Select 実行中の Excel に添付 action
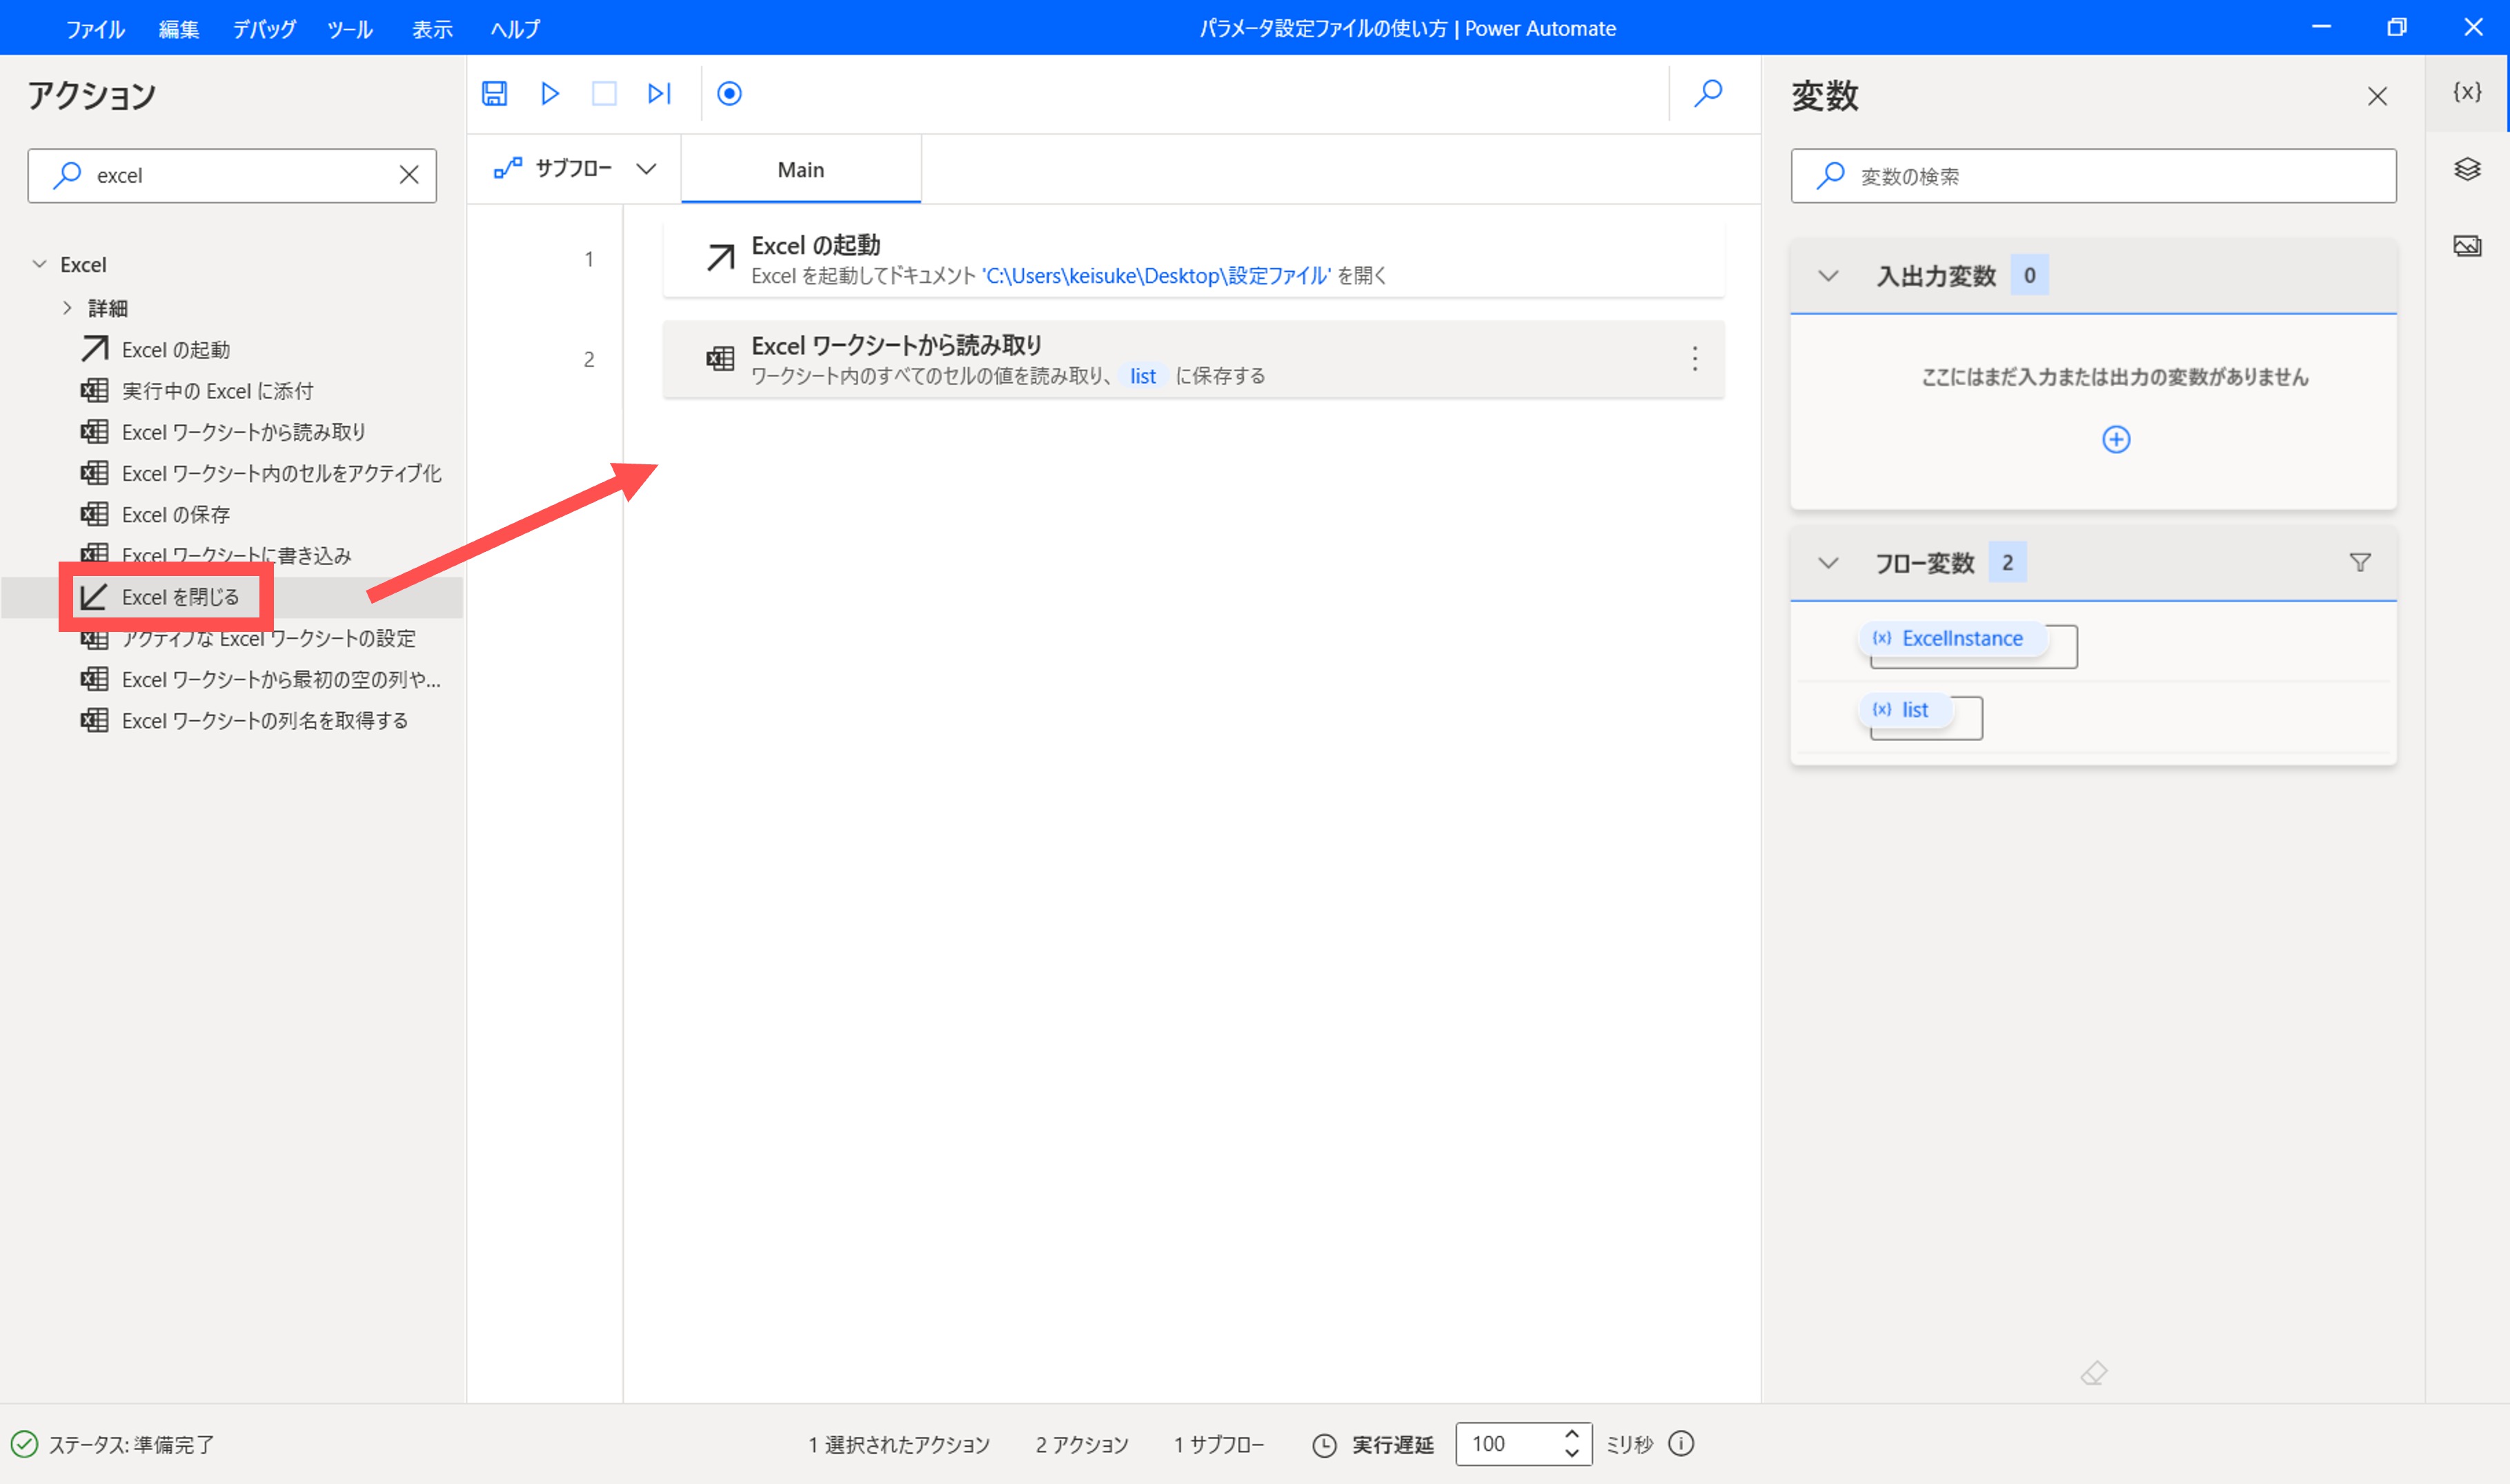2510x1484 pixels. (x=217, y=390)
